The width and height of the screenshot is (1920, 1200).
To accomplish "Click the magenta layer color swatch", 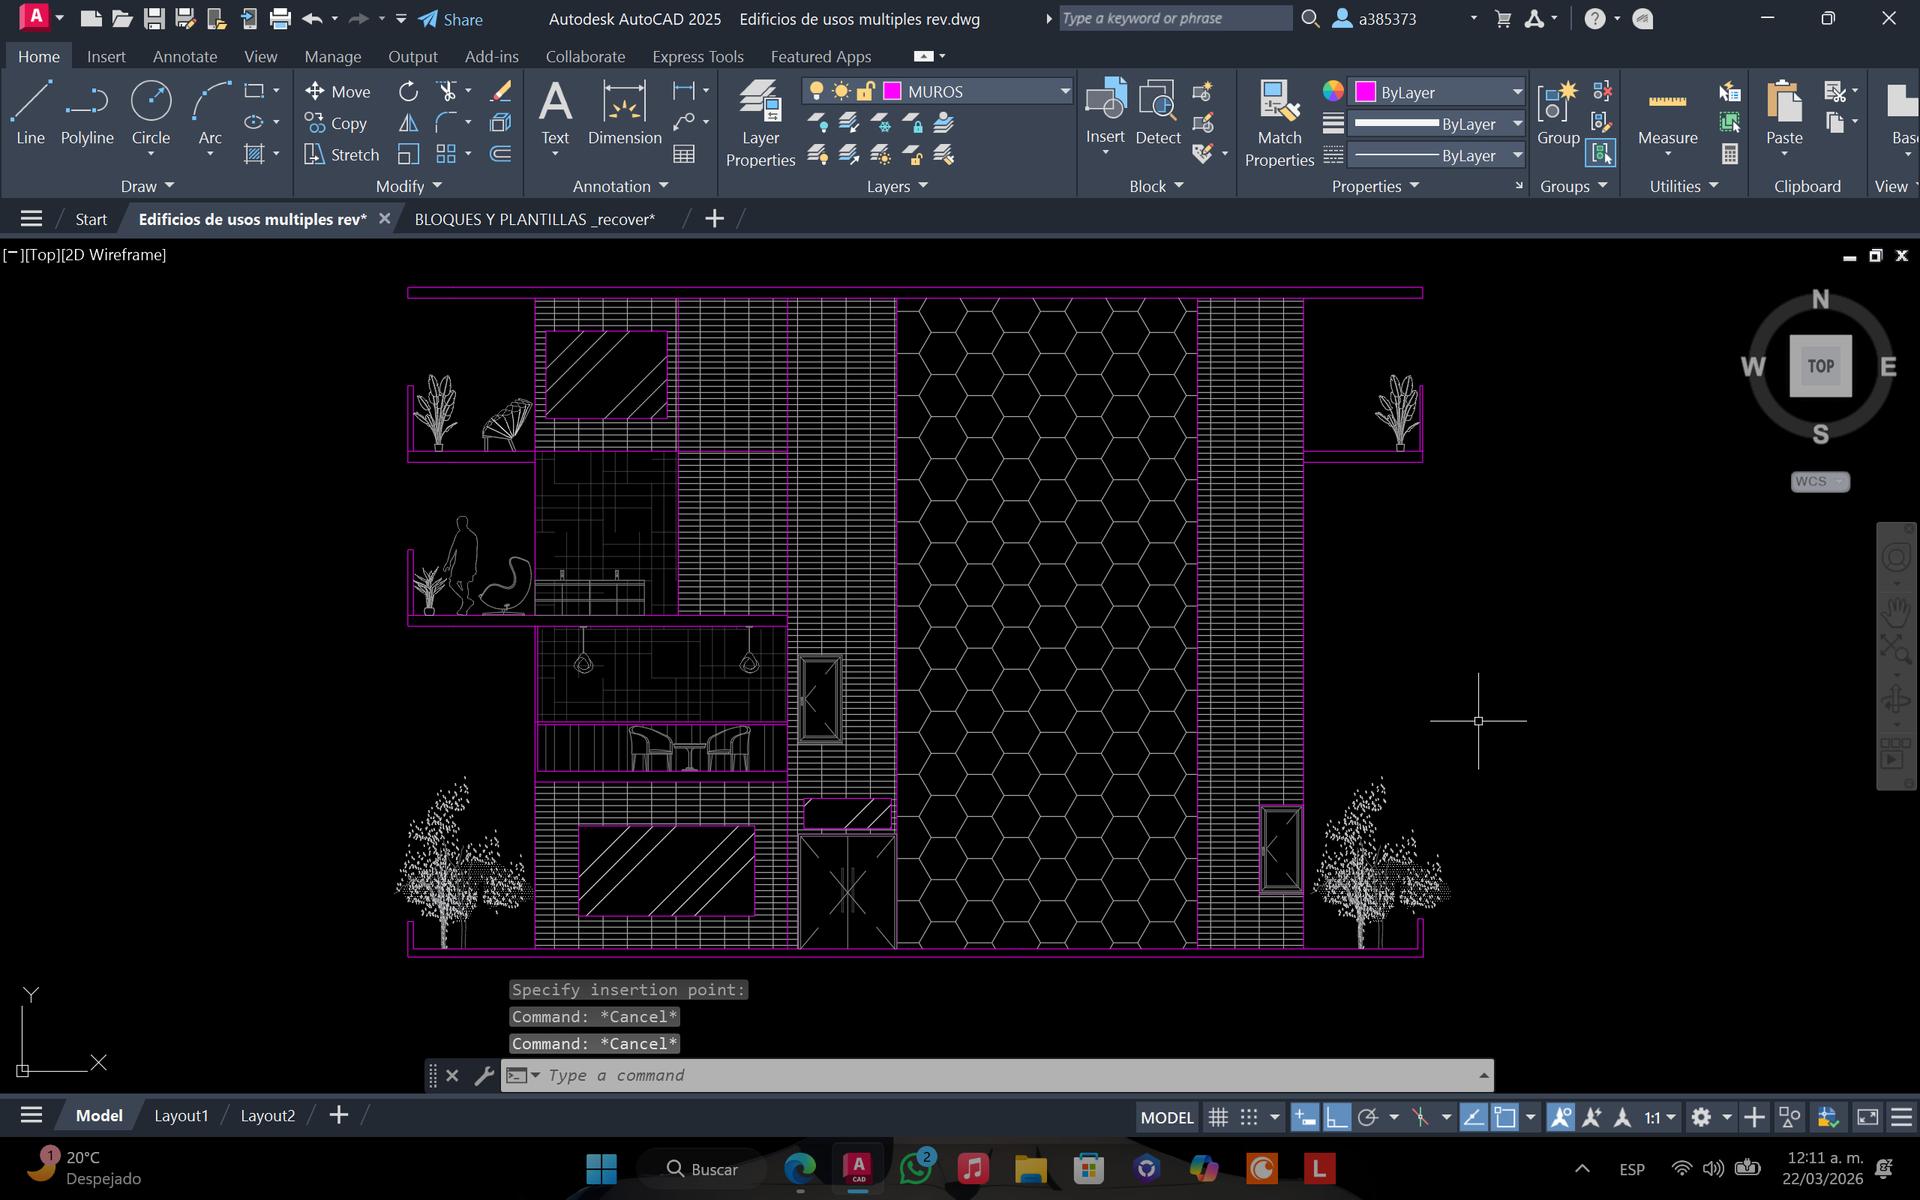I will tap(892, 91).
